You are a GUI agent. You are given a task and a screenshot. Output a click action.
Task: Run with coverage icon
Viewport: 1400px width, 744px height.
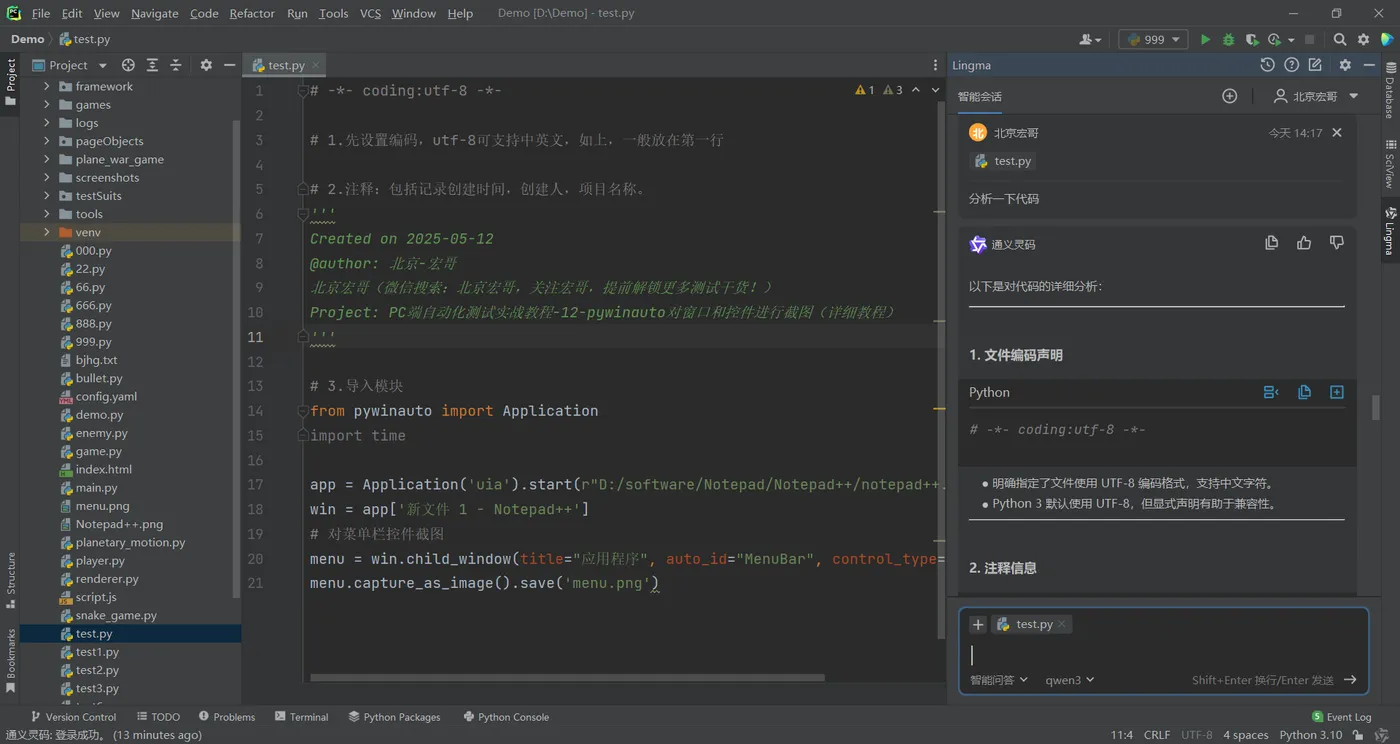tap(1252, 40)
